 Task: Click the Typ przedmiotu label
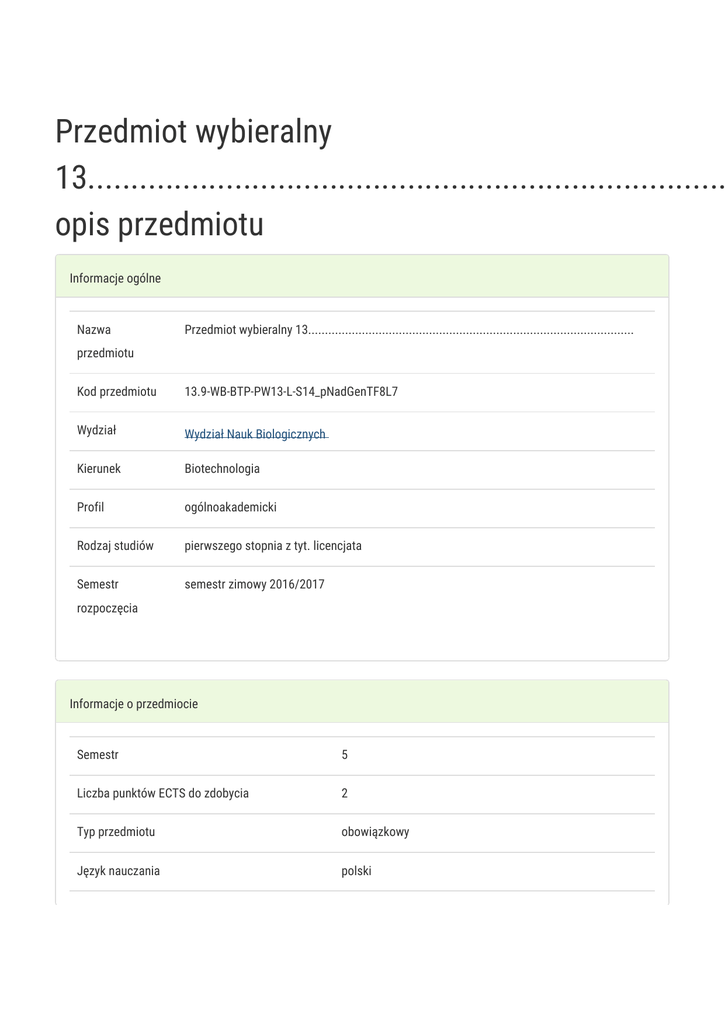pos(116,832)
